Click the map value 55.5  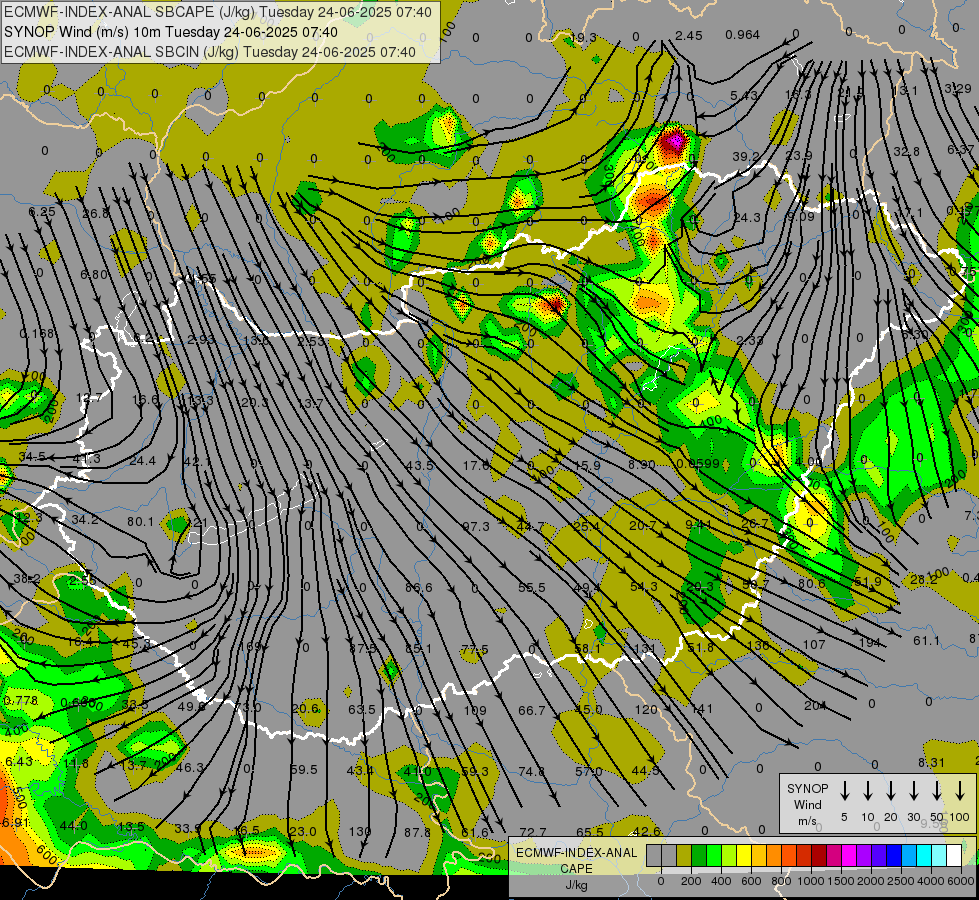(x=531, y=588)
